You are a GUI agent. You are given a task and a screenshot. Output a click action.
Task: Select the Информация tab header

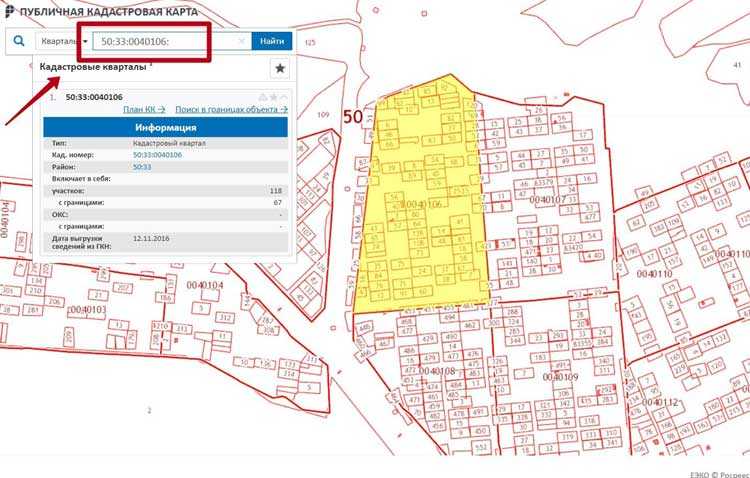click(165, 128)
